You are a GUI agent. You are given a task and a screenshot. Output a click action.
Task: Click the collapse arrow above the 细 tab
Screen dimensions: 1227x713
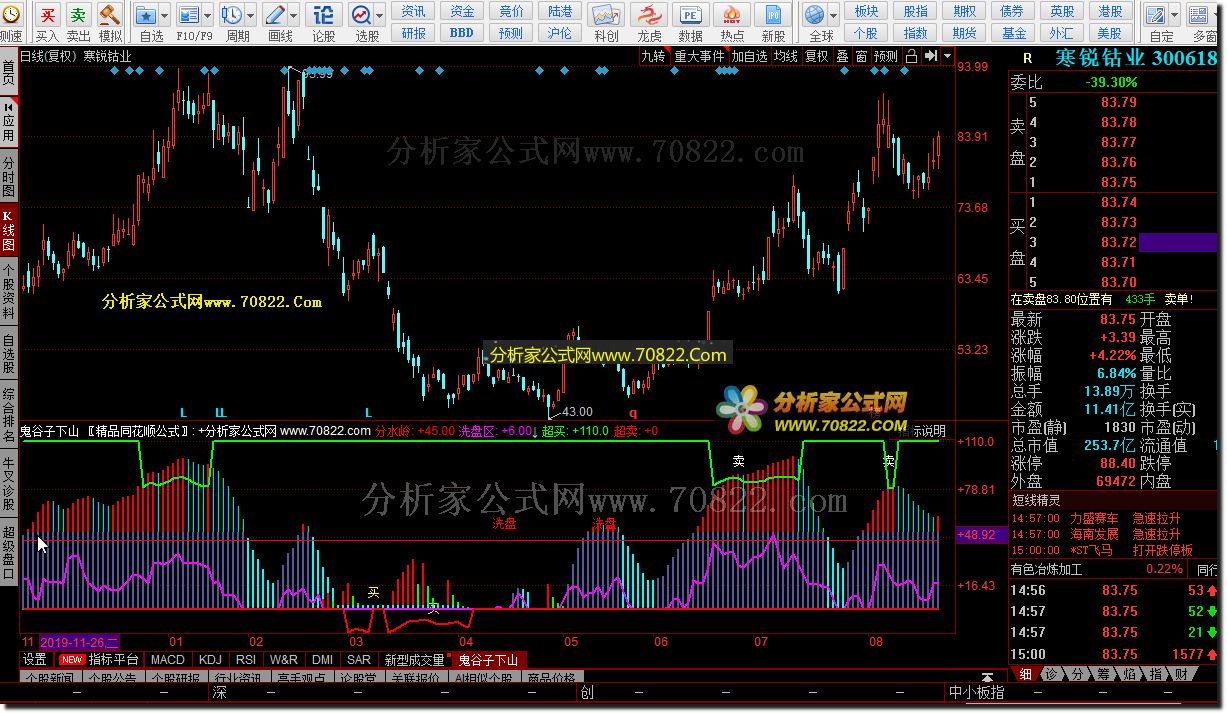click(x=988, y=677)
